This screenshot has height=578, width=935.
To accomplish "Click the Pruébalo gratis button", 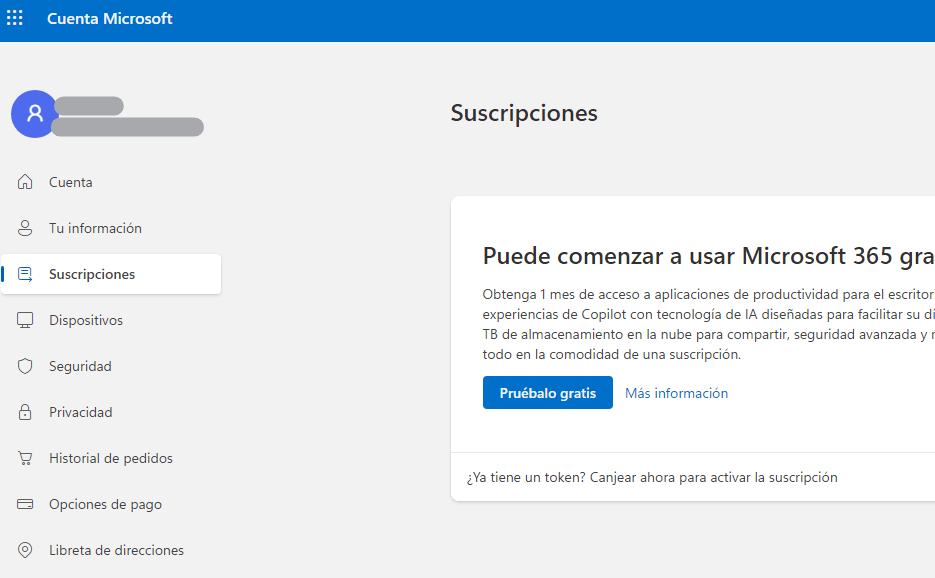I will point(547,392).
